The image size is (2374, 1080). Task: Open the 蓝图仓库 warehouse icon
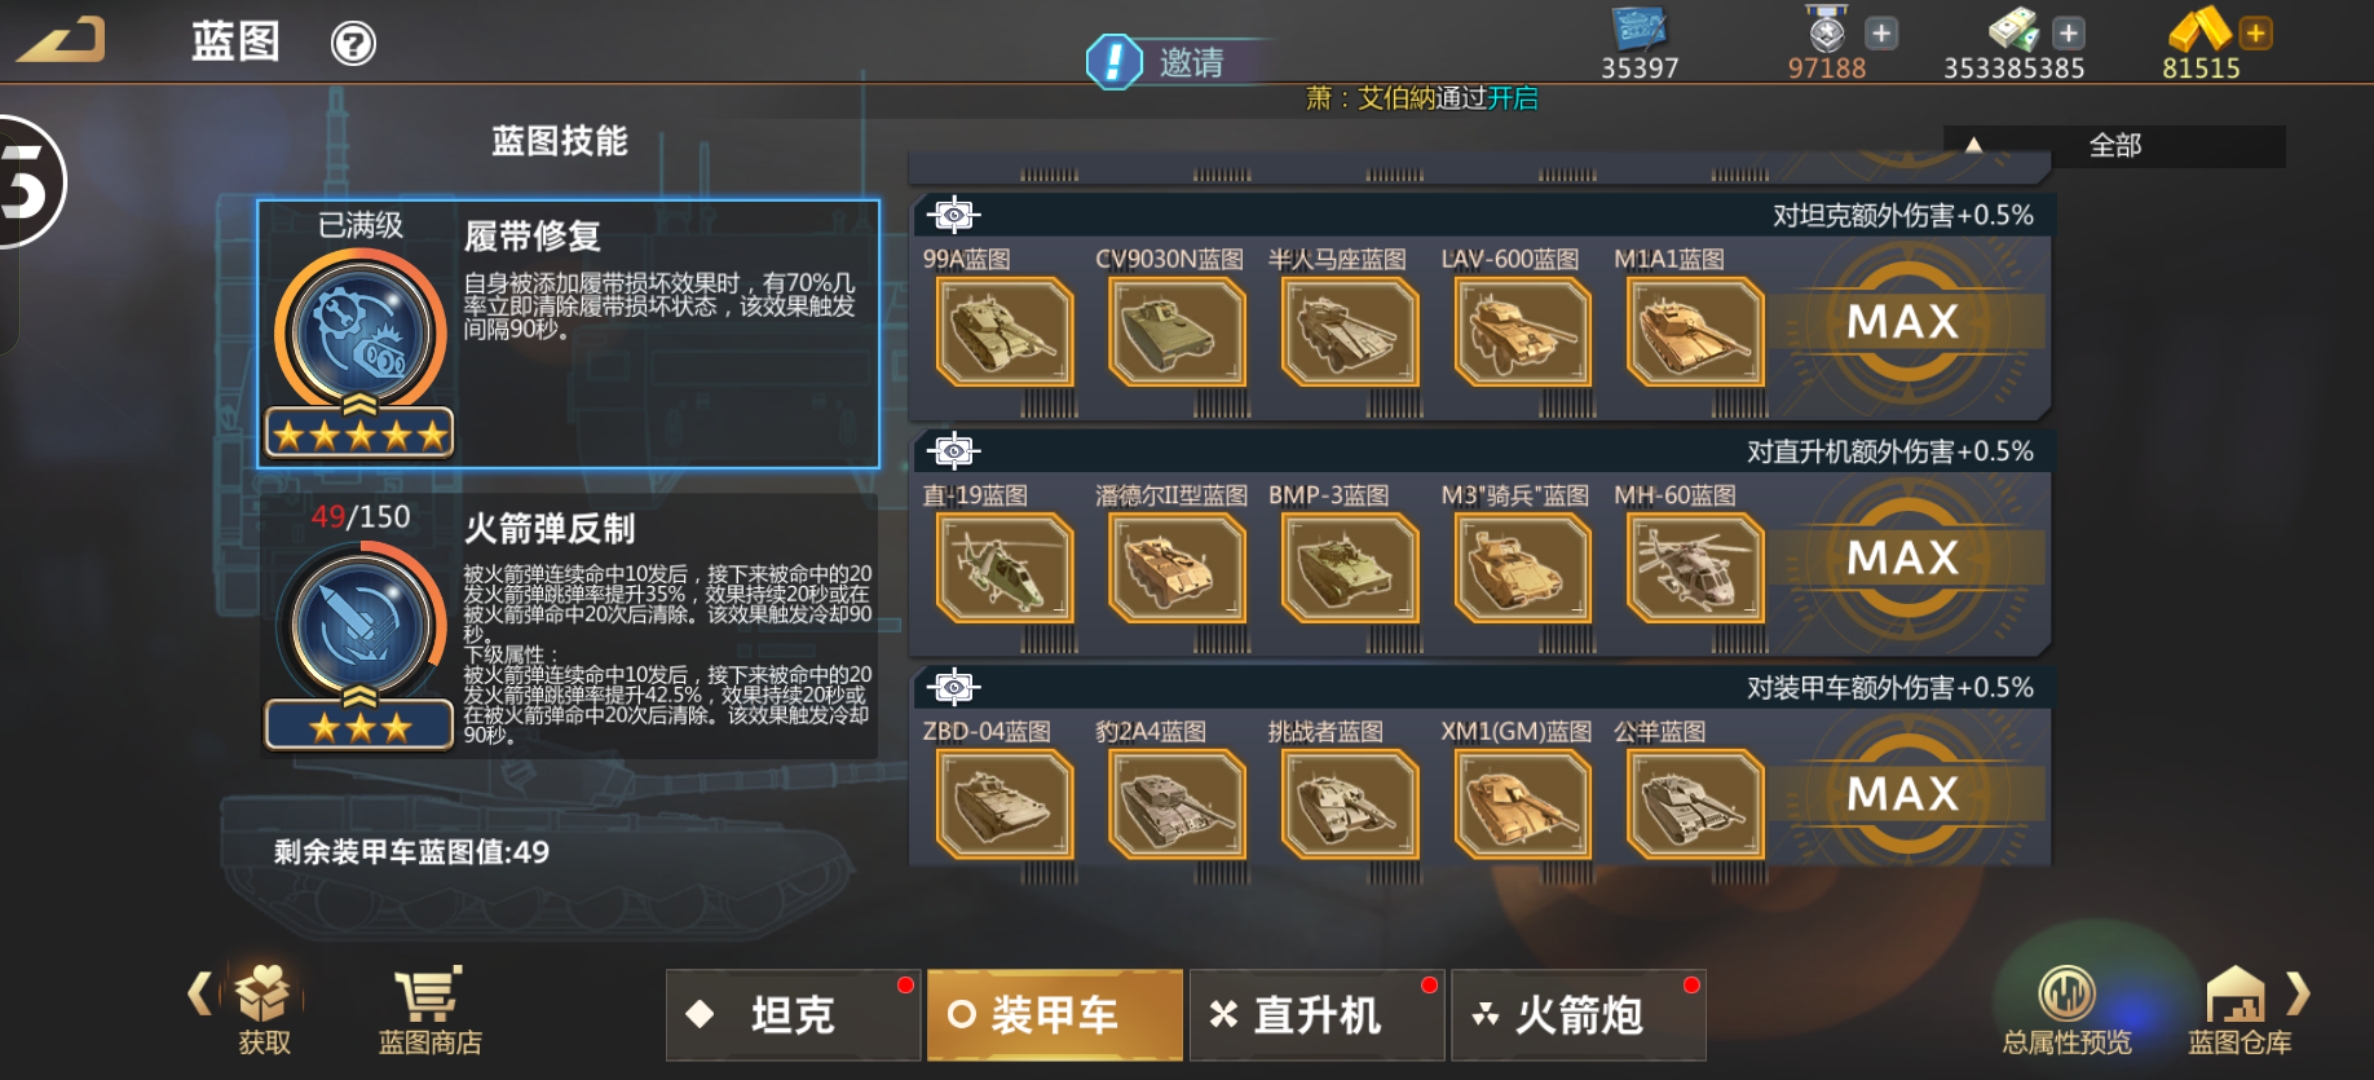[2238, 1010]
